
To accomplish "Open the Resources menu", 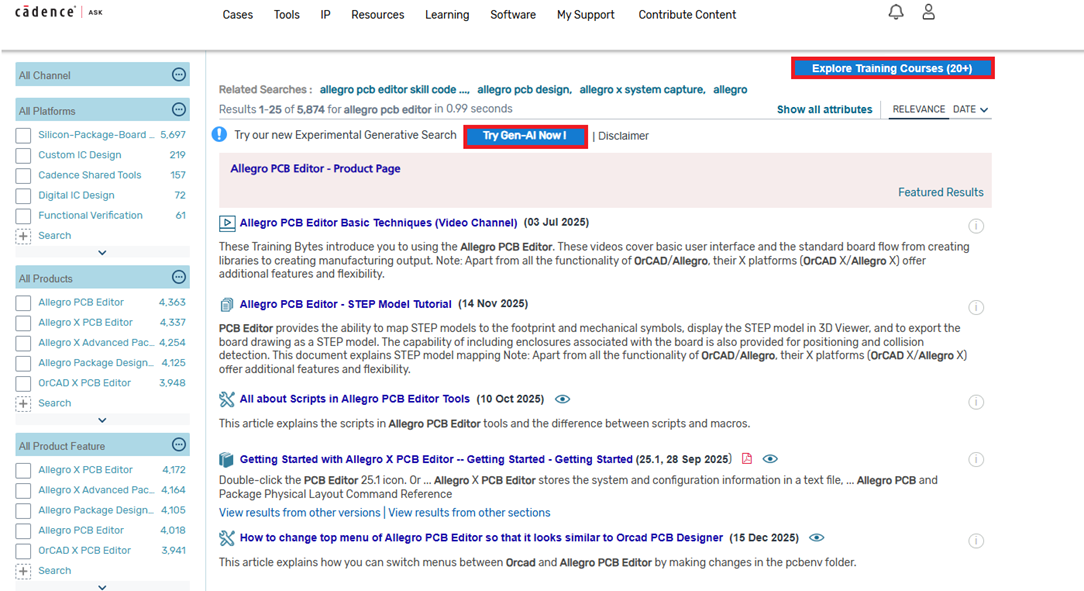I will (377, 15).
